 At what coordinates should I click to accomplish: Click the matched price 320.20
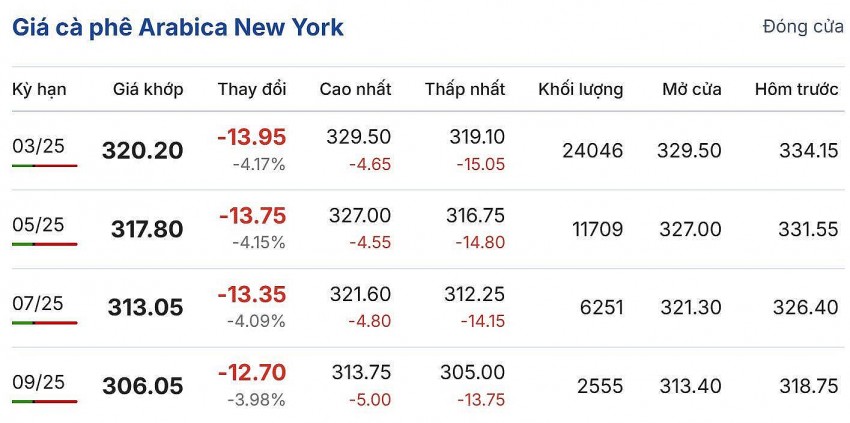click(x=143, y=151)
